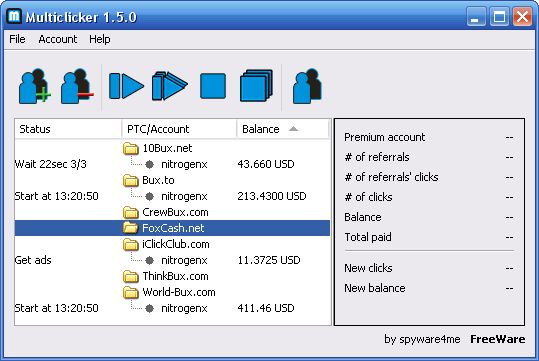Click the 213.4300 USD balance value
Image resolution: width=539 pixels, height=361 pixels.
click(272, 196)
